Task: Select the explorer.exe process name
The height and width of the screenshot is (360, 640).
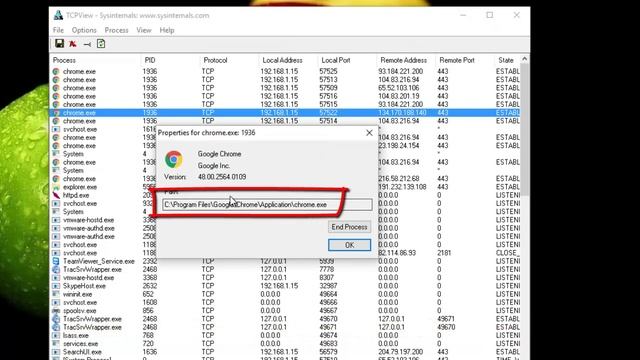Action: (x=80, y=187)
